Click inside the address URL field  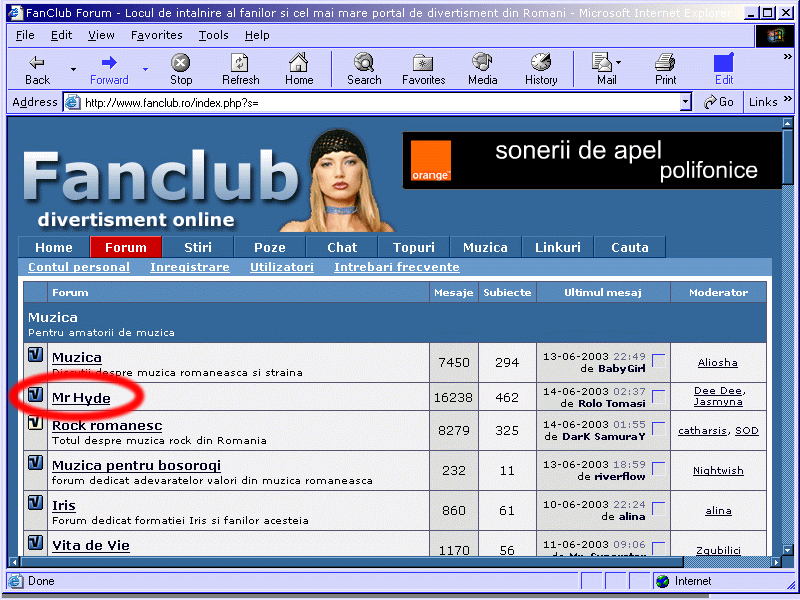click(x=380, y=103)
